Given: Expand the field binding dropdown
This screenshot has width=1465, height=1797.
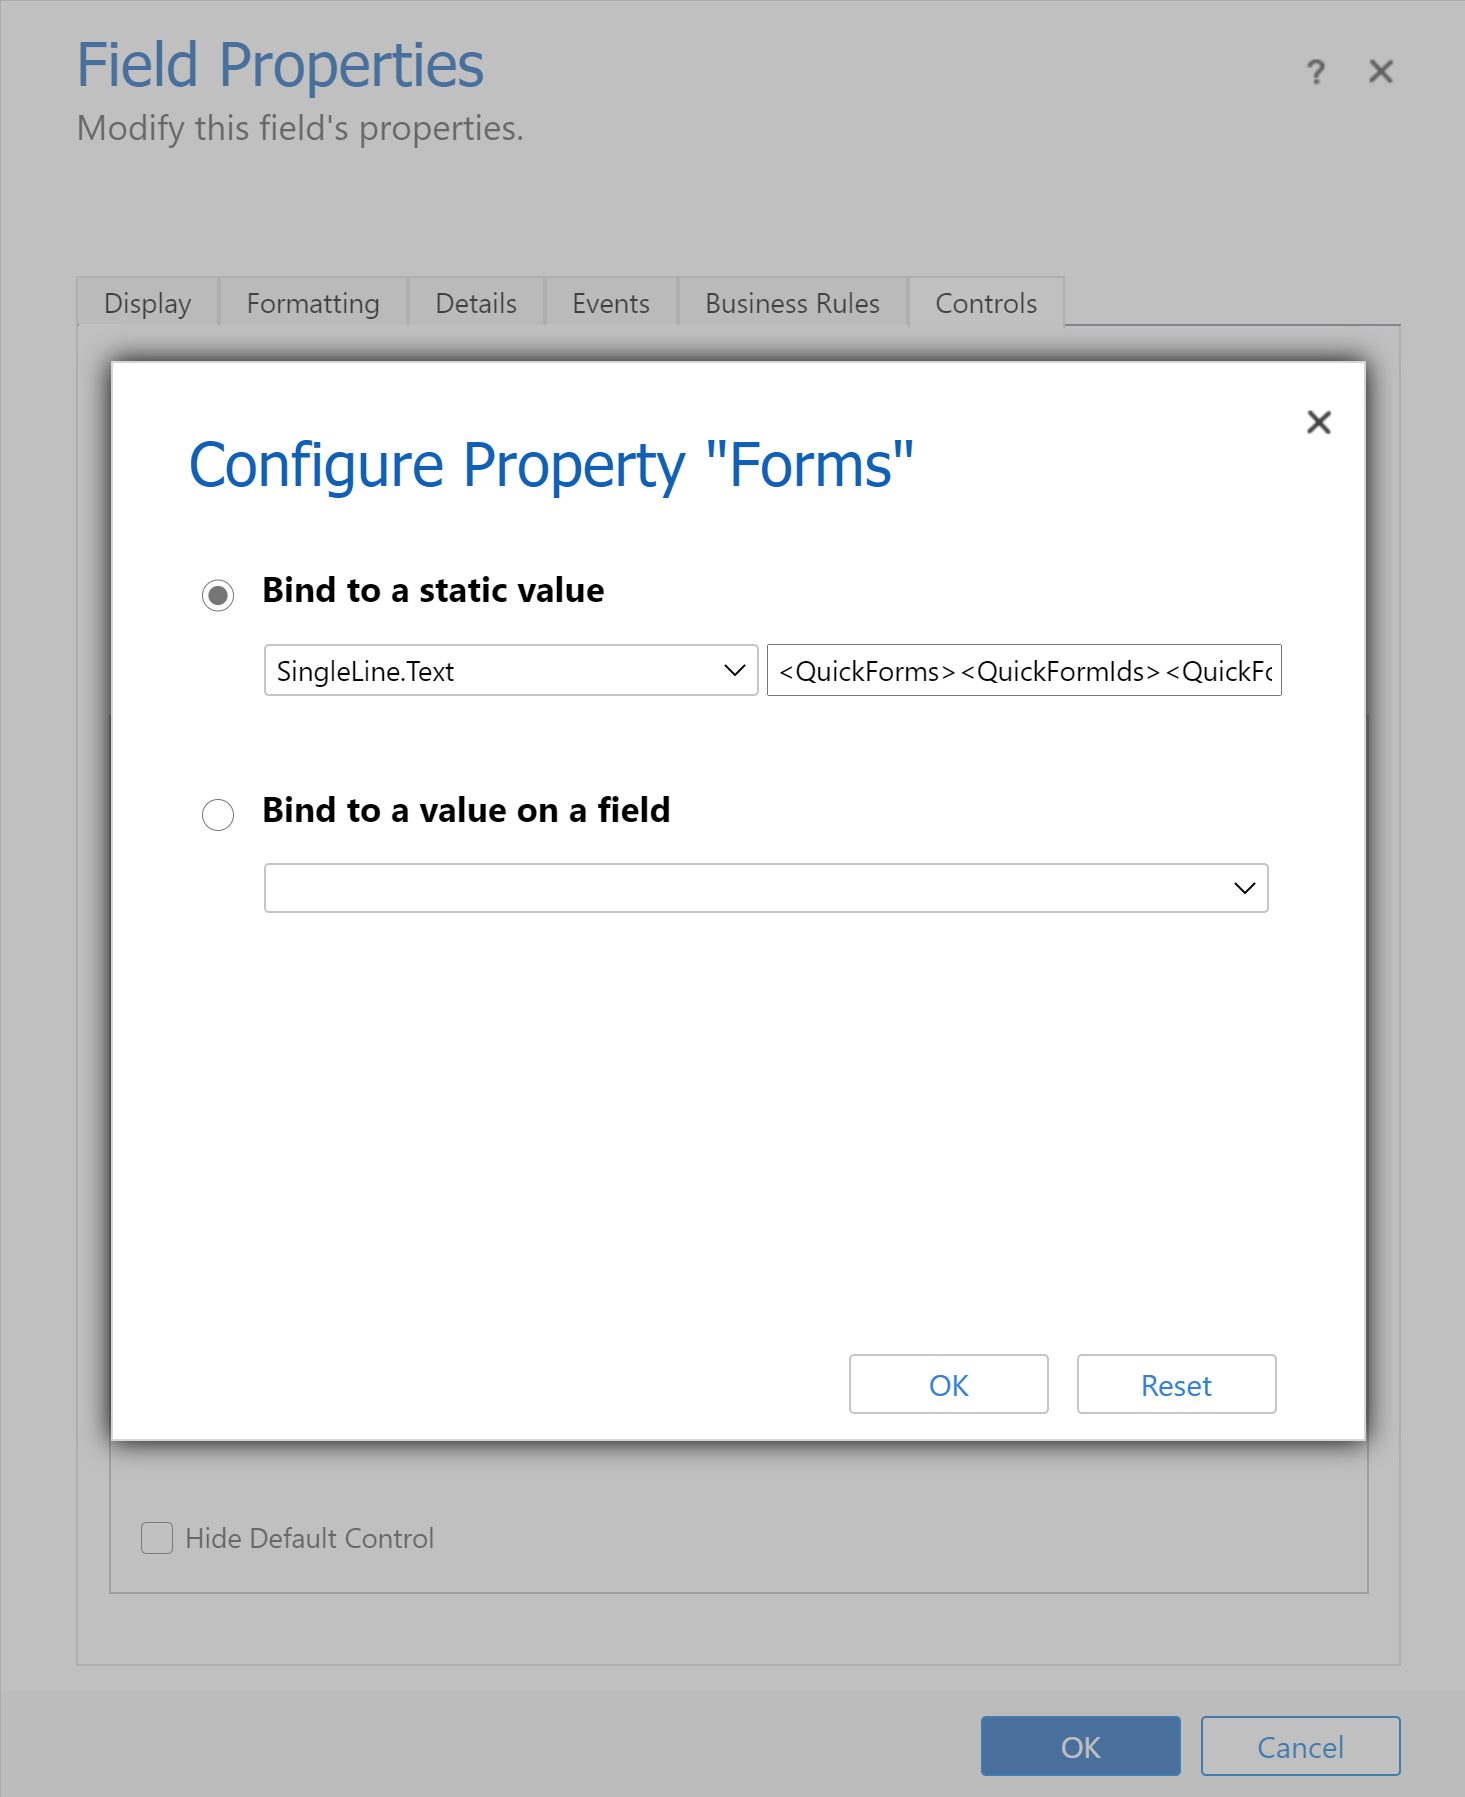Looking at the screenshot, I should (x=766, y=888).
